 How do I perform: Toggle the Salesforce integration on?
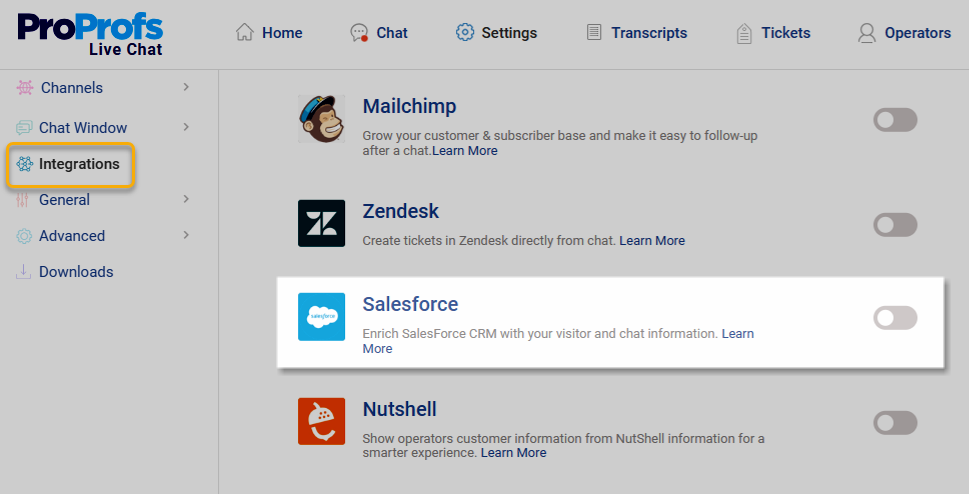895,318
